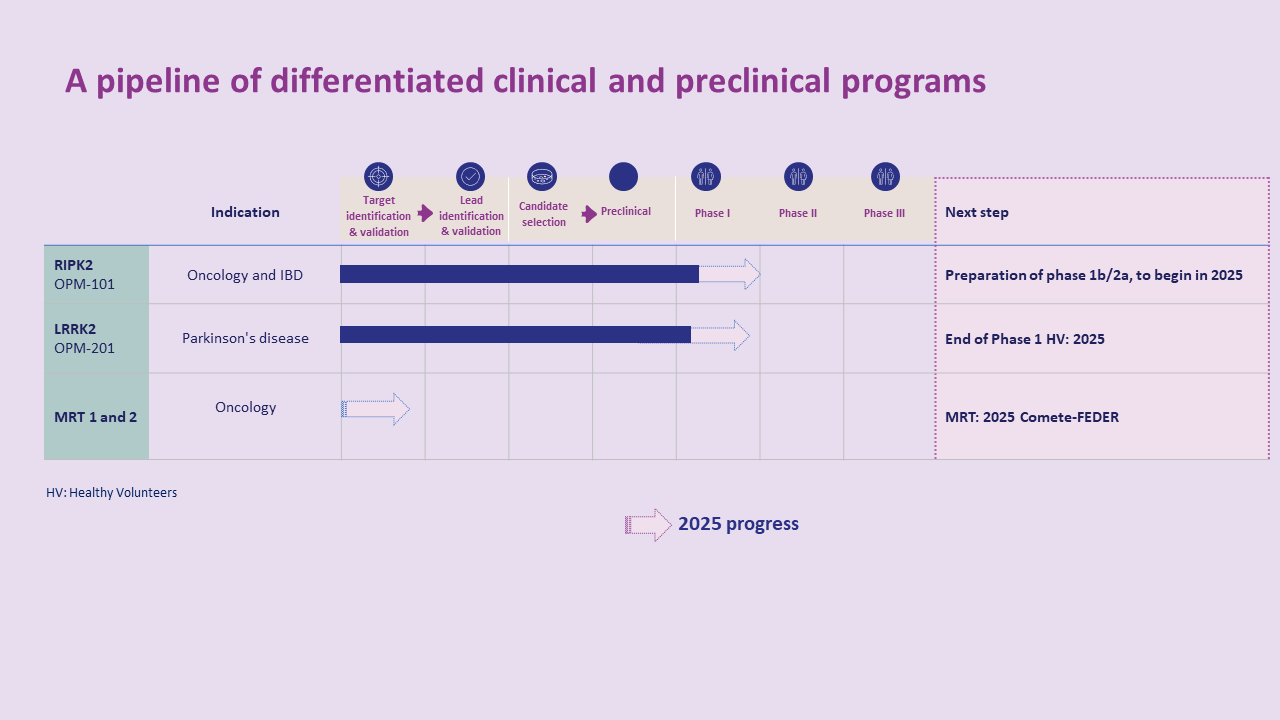Click the purple arrow before Lead identification
The height and width of the screenshot is (720, 1280).
coord(426,213)
